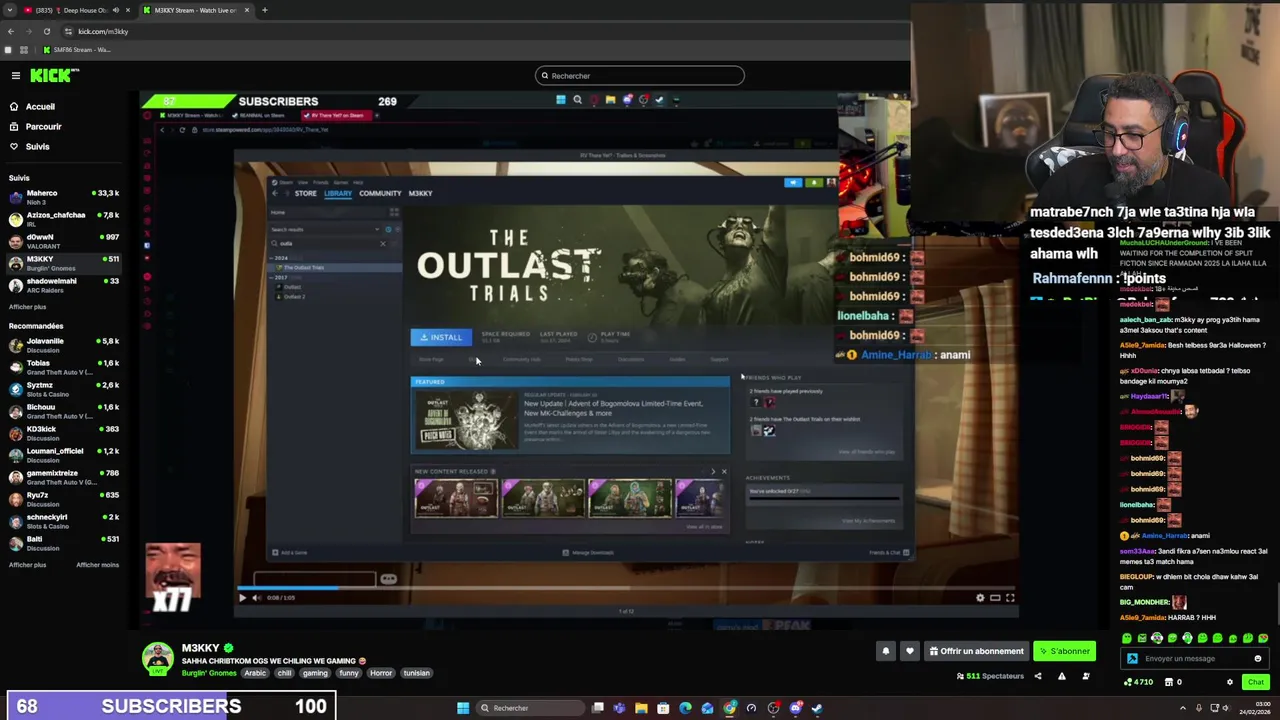Open the 511 Spectateurs viewer count
Image resolution: width=1280 pixels, height=720 pixels.
coord(990,677)
